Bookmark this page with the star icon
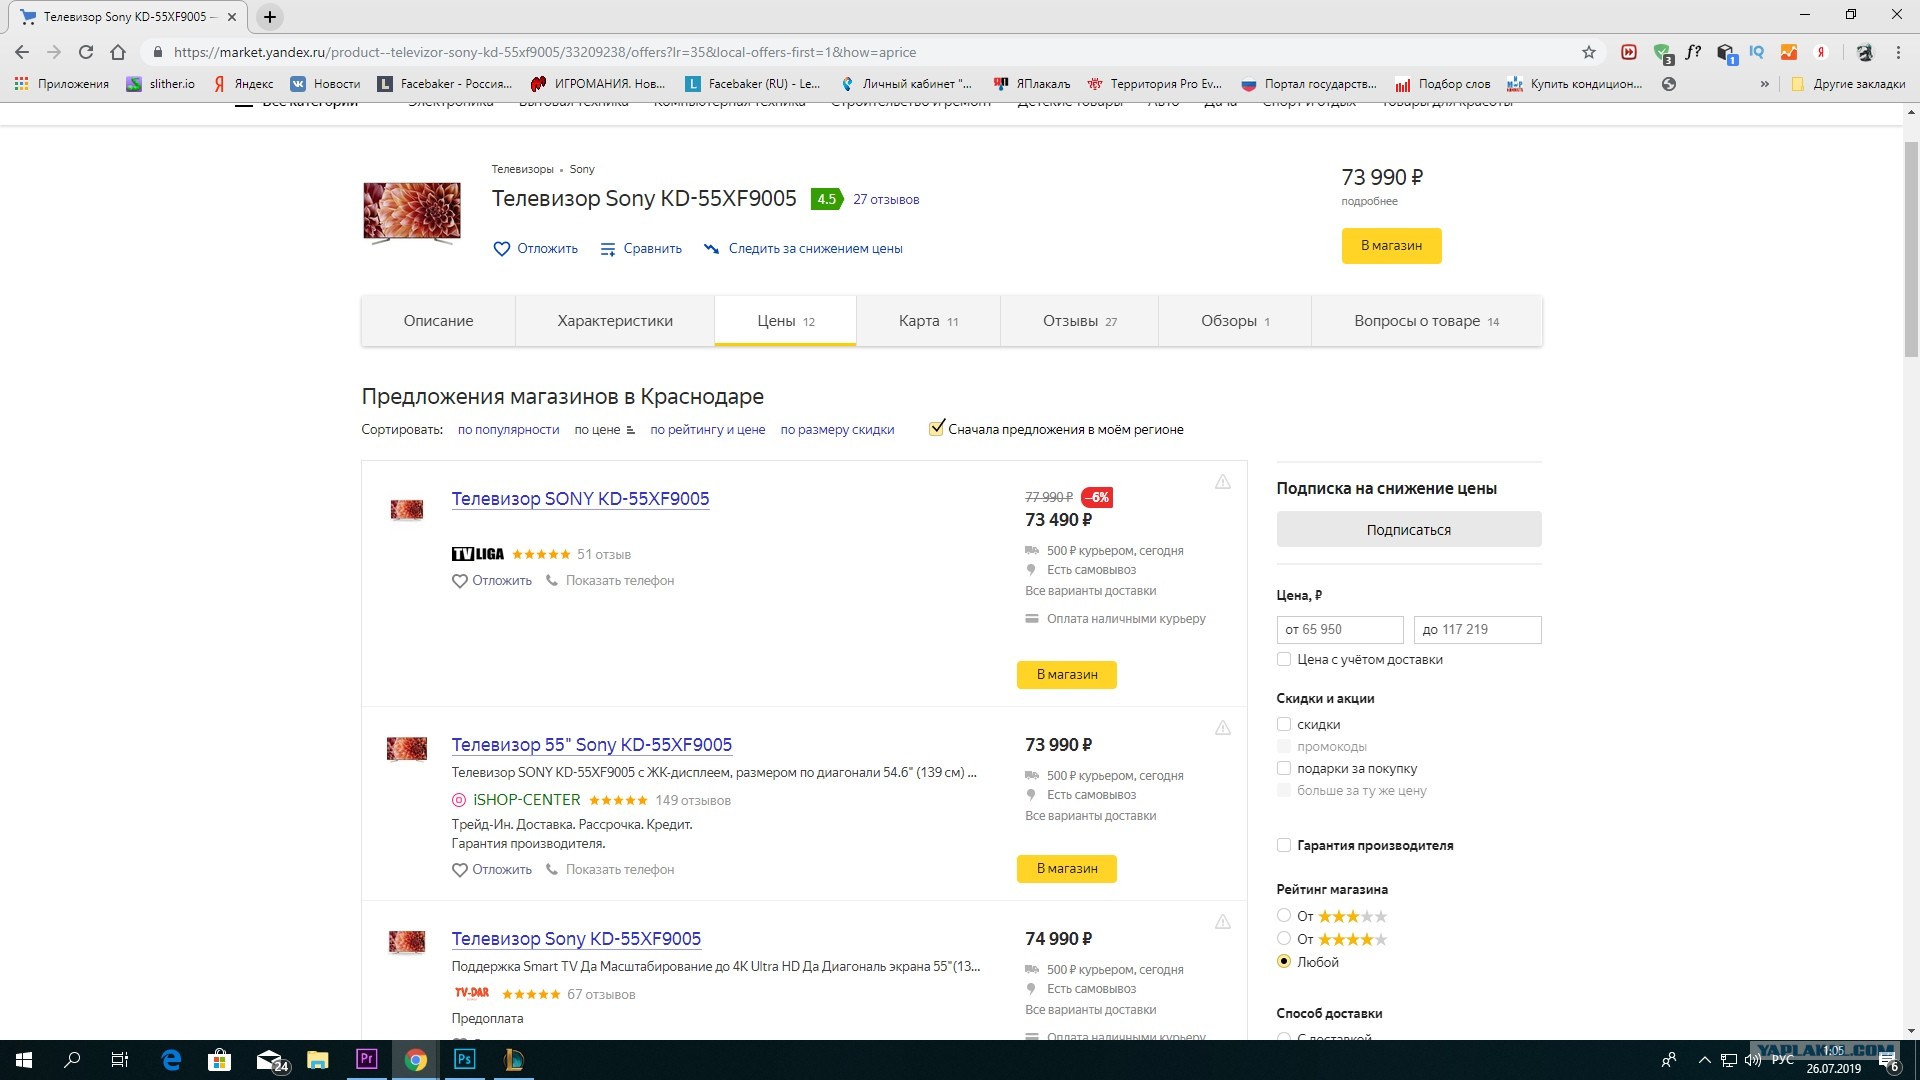 1589,52
